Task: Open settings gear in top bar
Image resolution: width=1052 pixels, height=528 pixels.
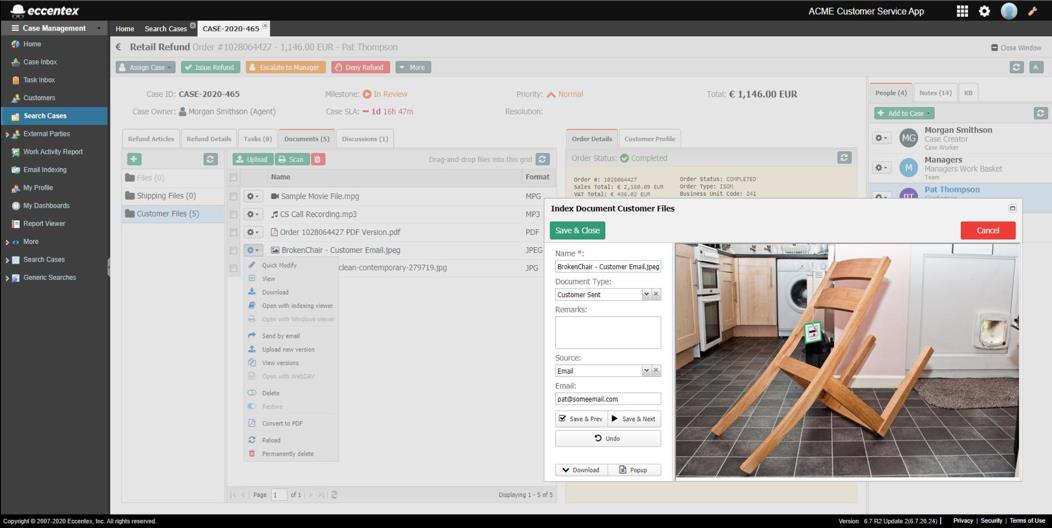Action: click(x=984, y=11)
